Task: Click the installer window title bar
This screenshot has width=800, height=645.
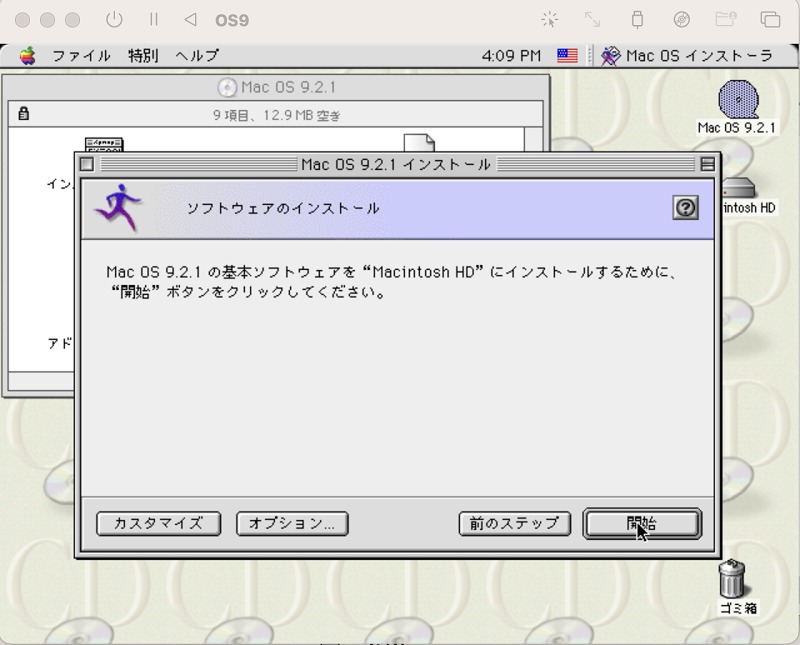Action: pyautogui.click(x=396, y=164)
